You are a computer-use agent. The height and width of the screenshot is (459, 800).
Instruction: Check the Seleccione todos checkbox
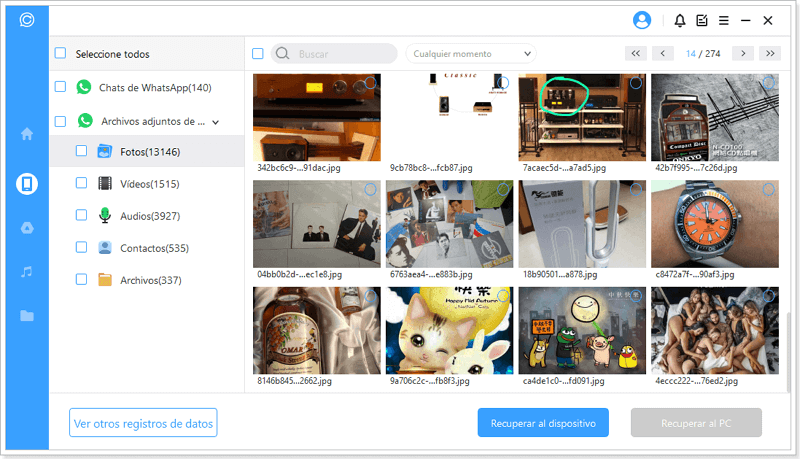(61, 54)
